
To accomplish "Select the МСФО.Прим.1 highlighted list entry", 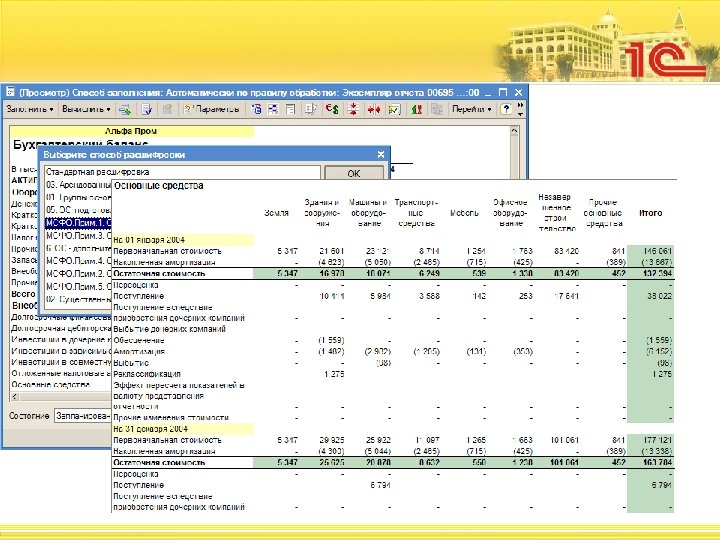I will coord(78,223).
